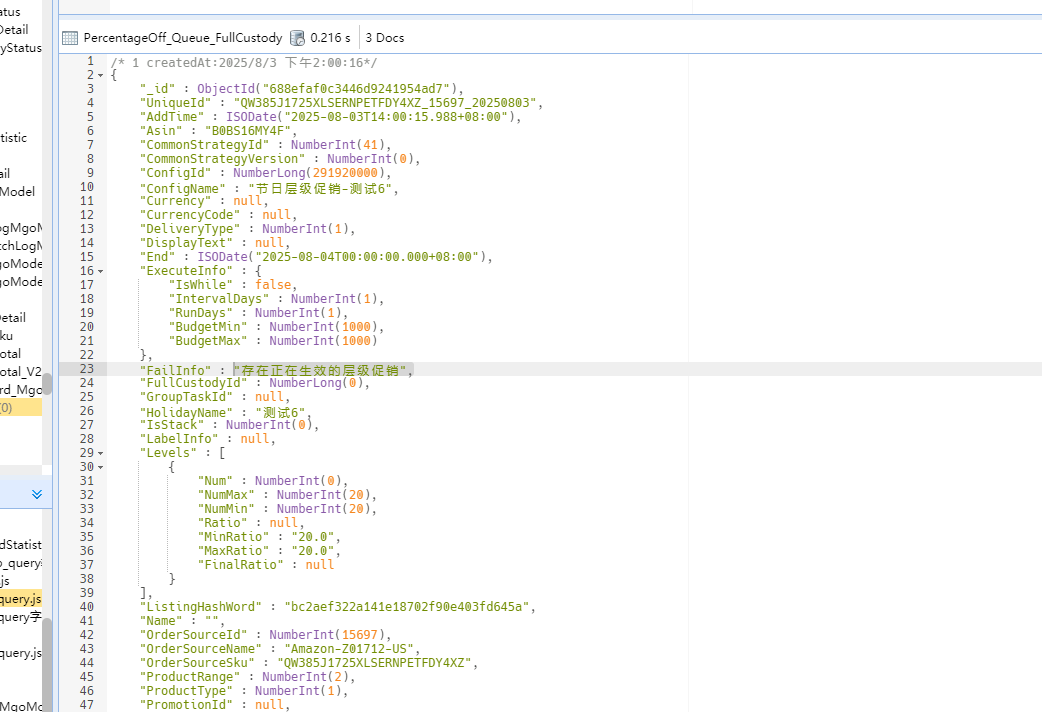Expand the left panel double-chevron
The width and height of the screenshot is (1042, 712).
(37, 494)
